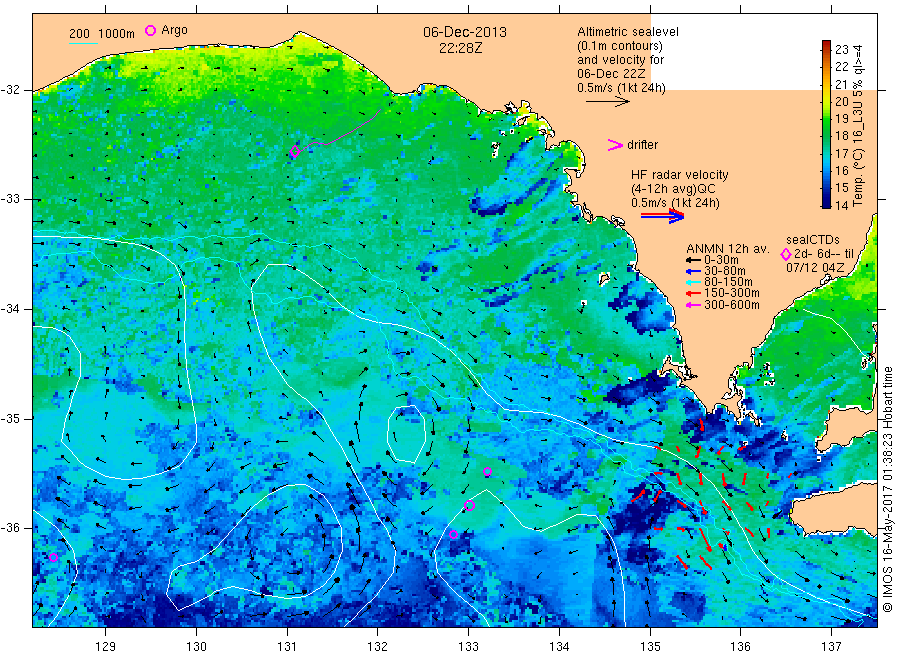Image resolution: width=900 pixels, height=660 pixels.
Task: Click the latitude axis label -33
Action: [x=10, y=199]
